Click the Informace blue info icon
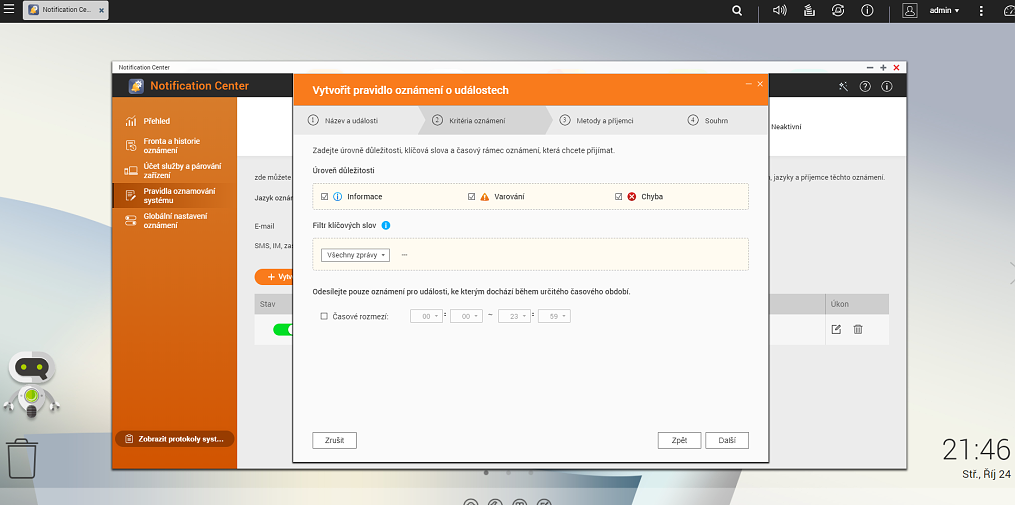This screenshot has height=505, width=1015. pos(337,197)
